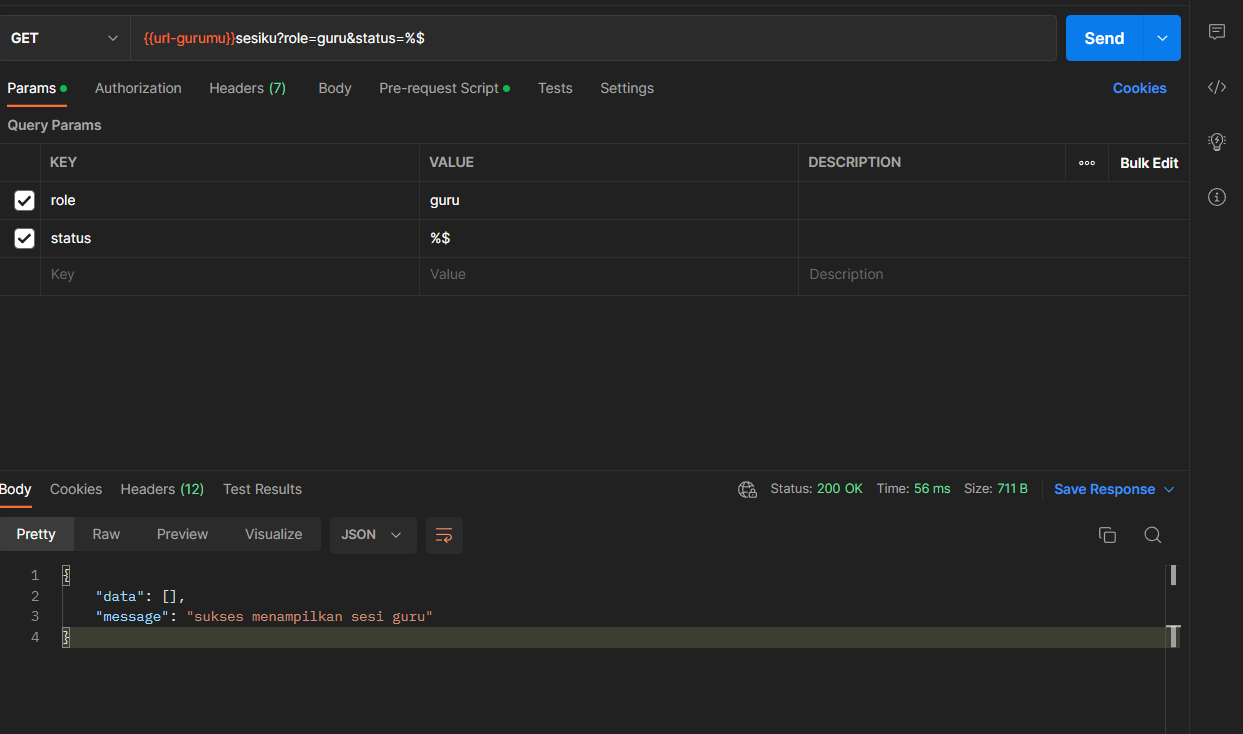Screen dimensions: 1243x734
Task: Select the Preview view mode
Action: [182, 535]
